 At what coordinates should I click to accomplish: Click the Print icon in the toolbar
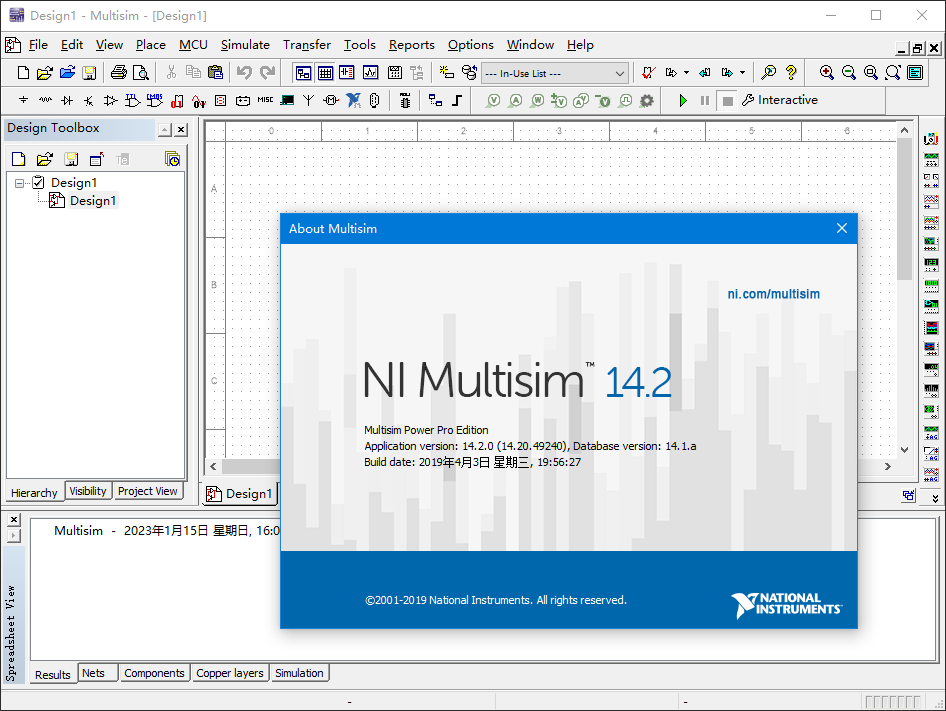tap(119, 73)
